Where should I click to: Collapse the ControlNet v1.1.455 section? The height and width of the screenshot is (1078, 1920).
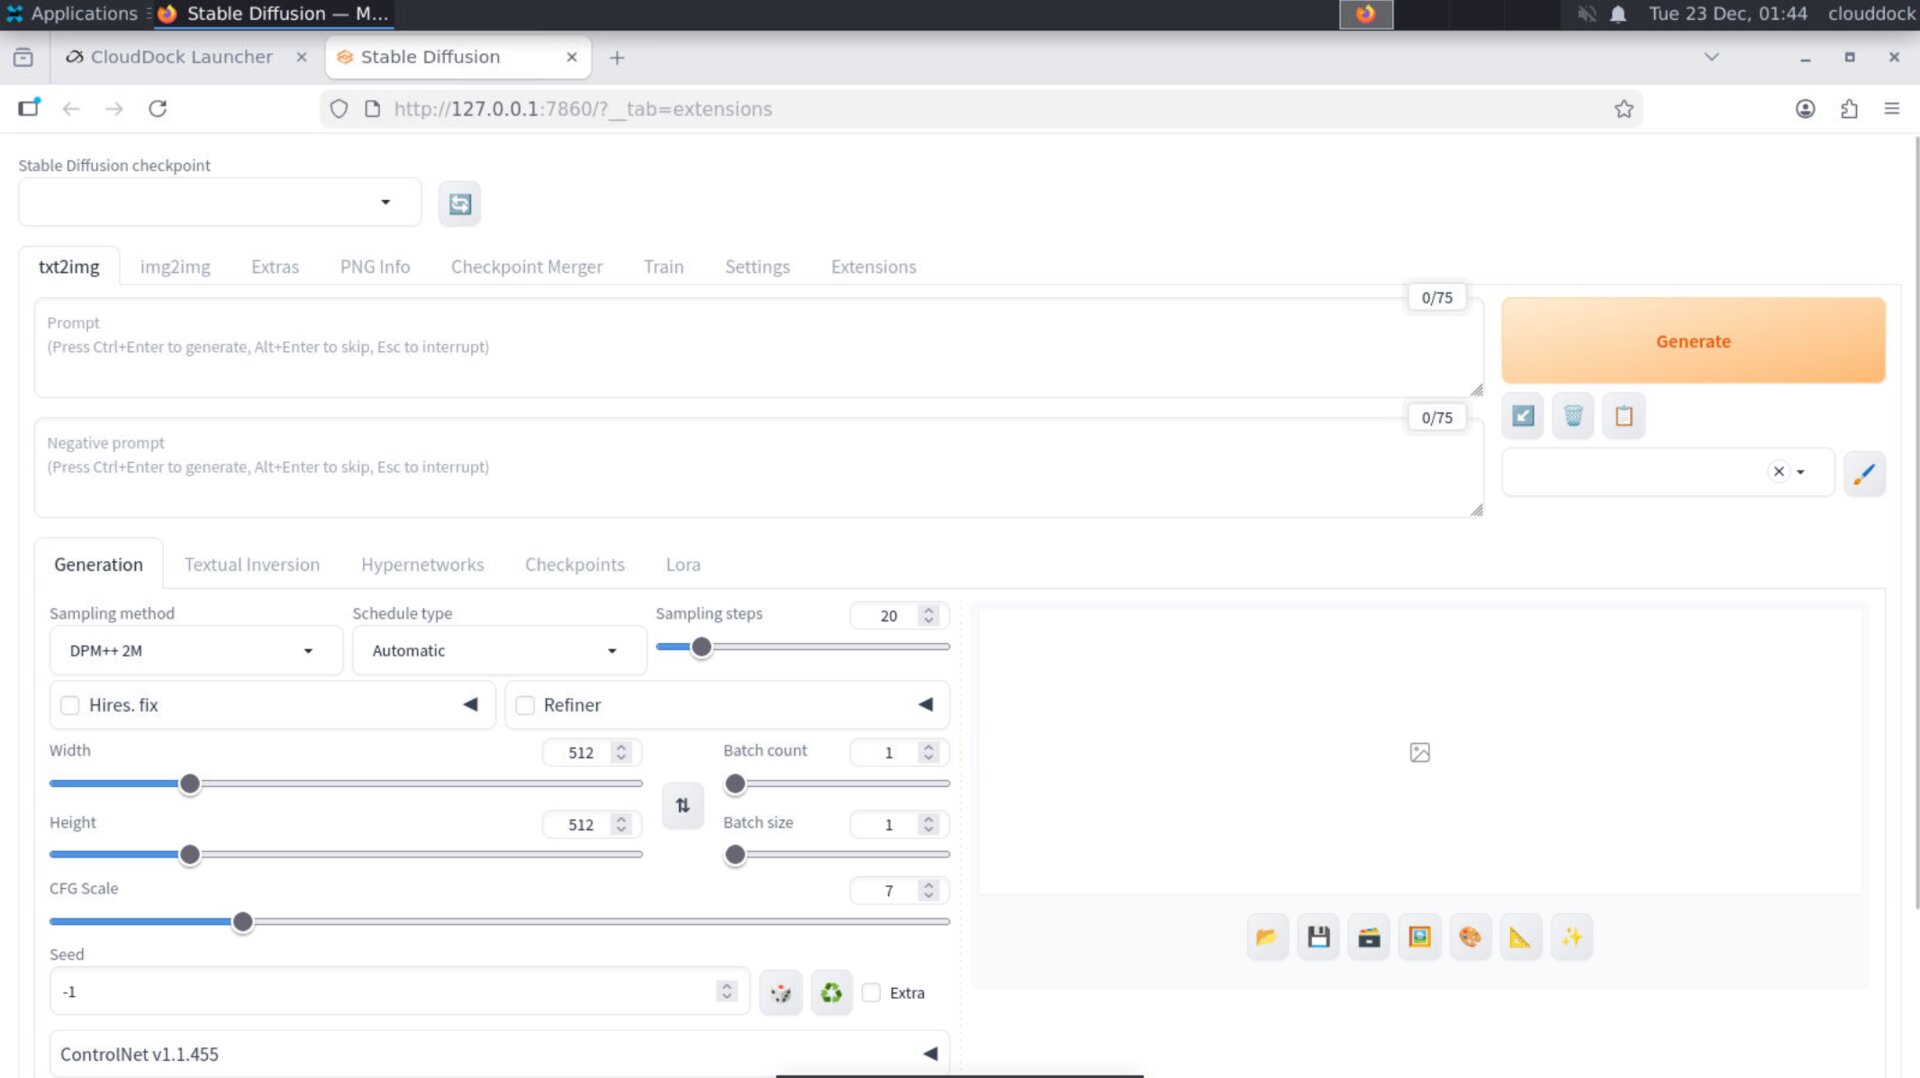point(929,1052)
